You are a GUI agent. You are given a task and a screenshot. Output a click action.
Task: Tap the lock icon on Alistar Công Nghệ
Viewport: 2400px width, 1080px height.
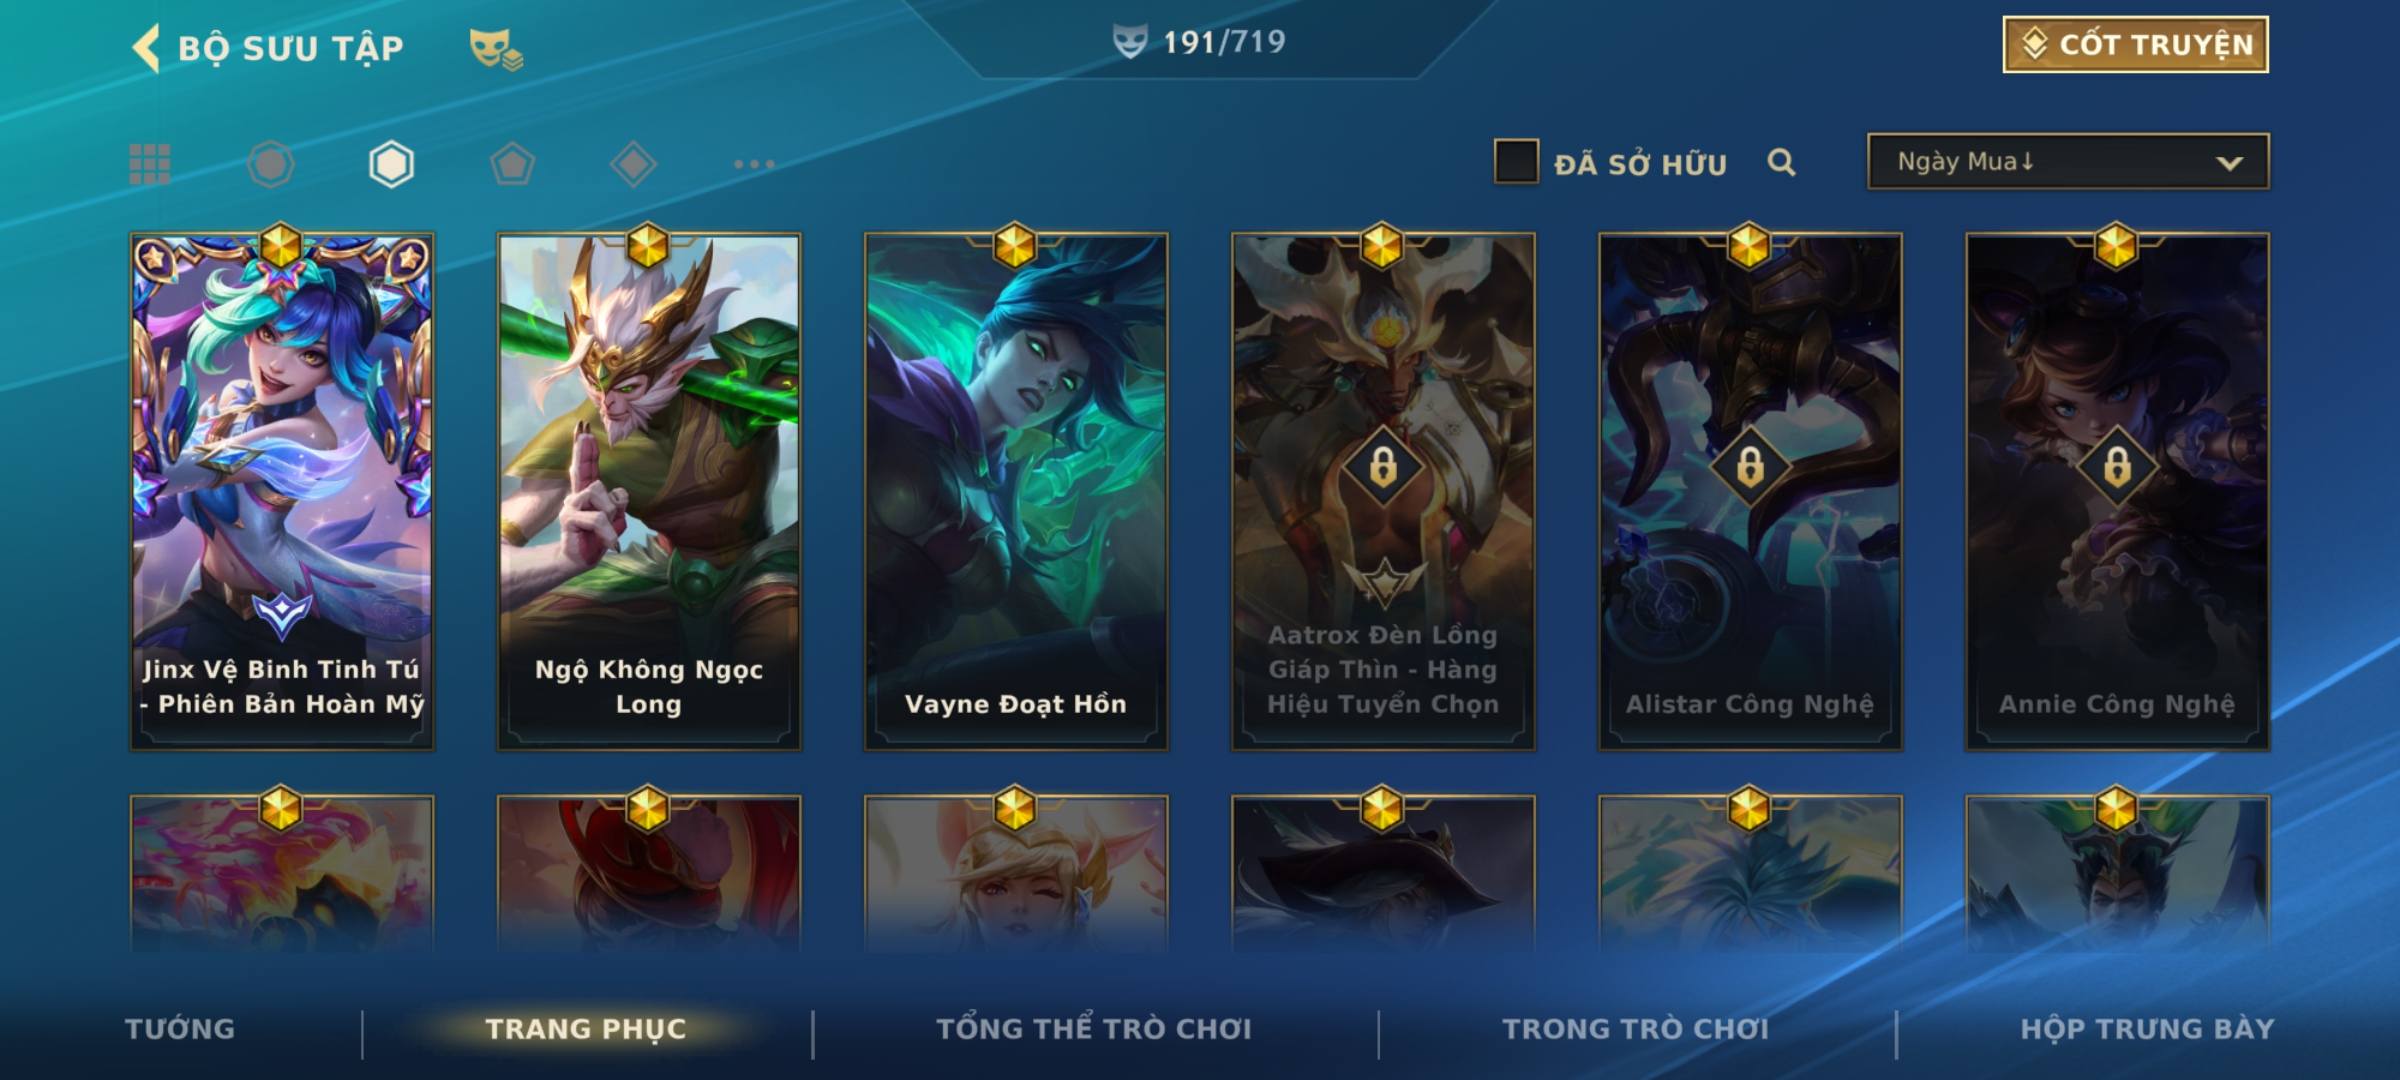pyautogui.click(x=1750, y=465)
